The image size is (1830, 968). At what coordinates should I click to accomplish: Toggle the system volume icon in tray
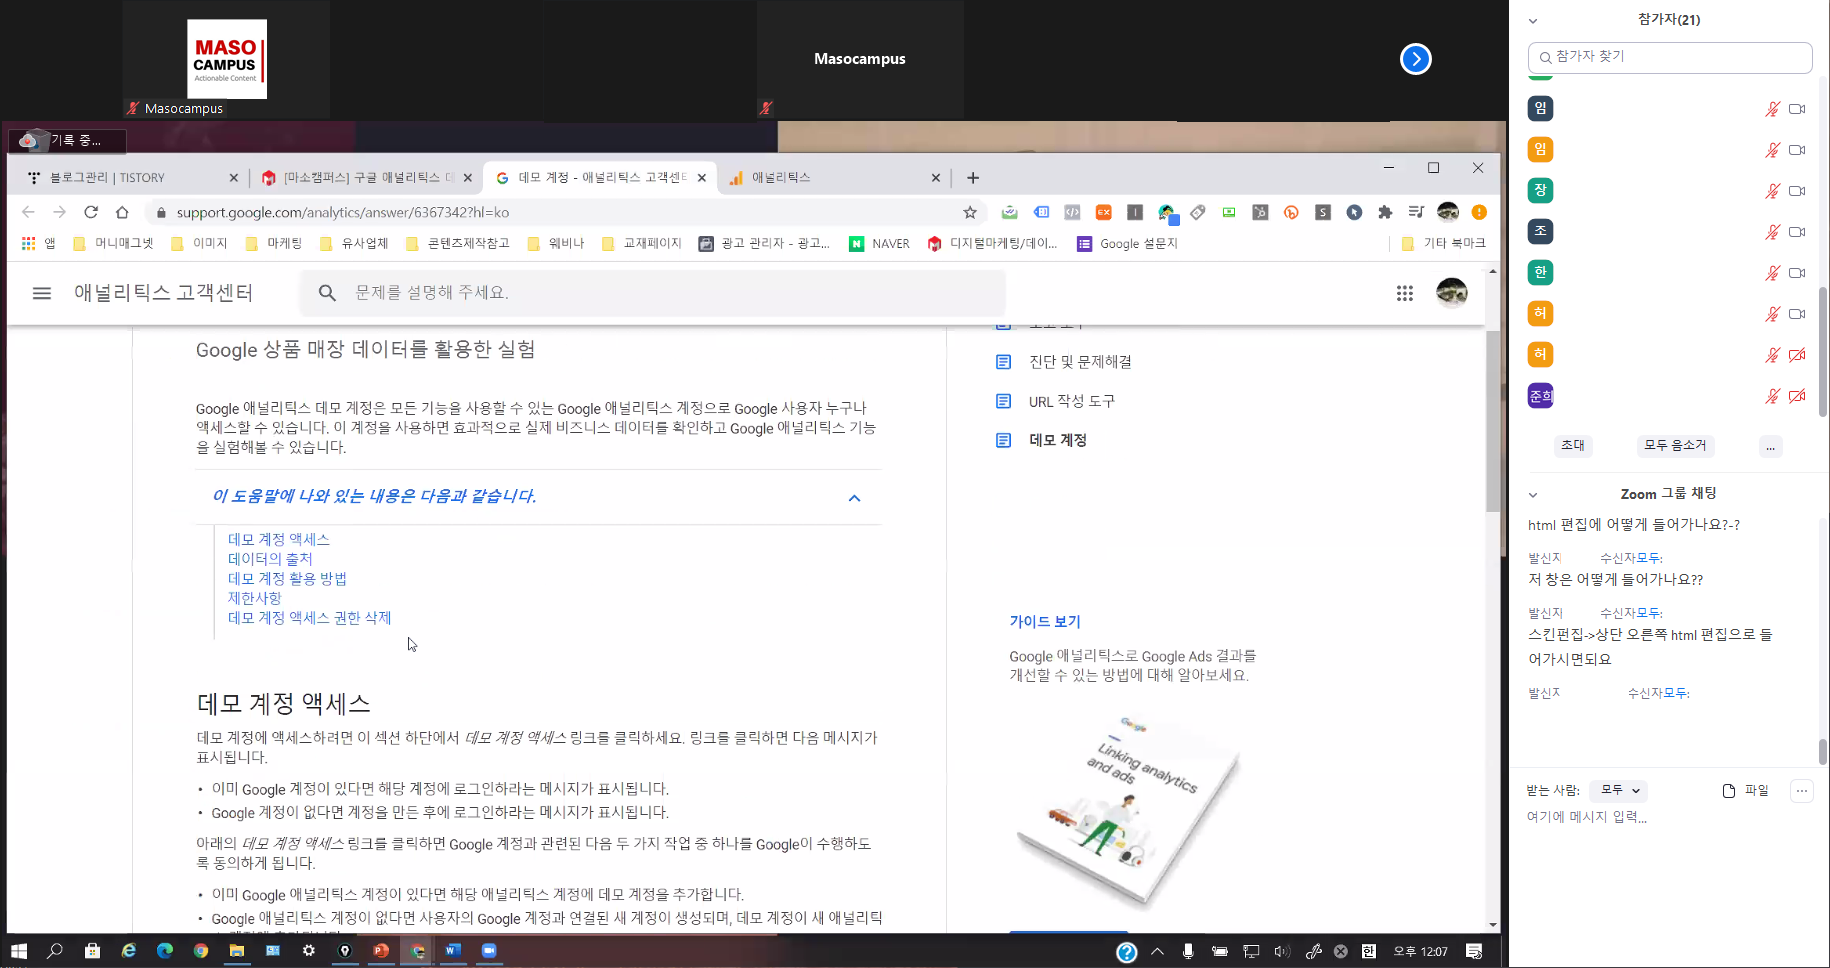coord(1281,951)
